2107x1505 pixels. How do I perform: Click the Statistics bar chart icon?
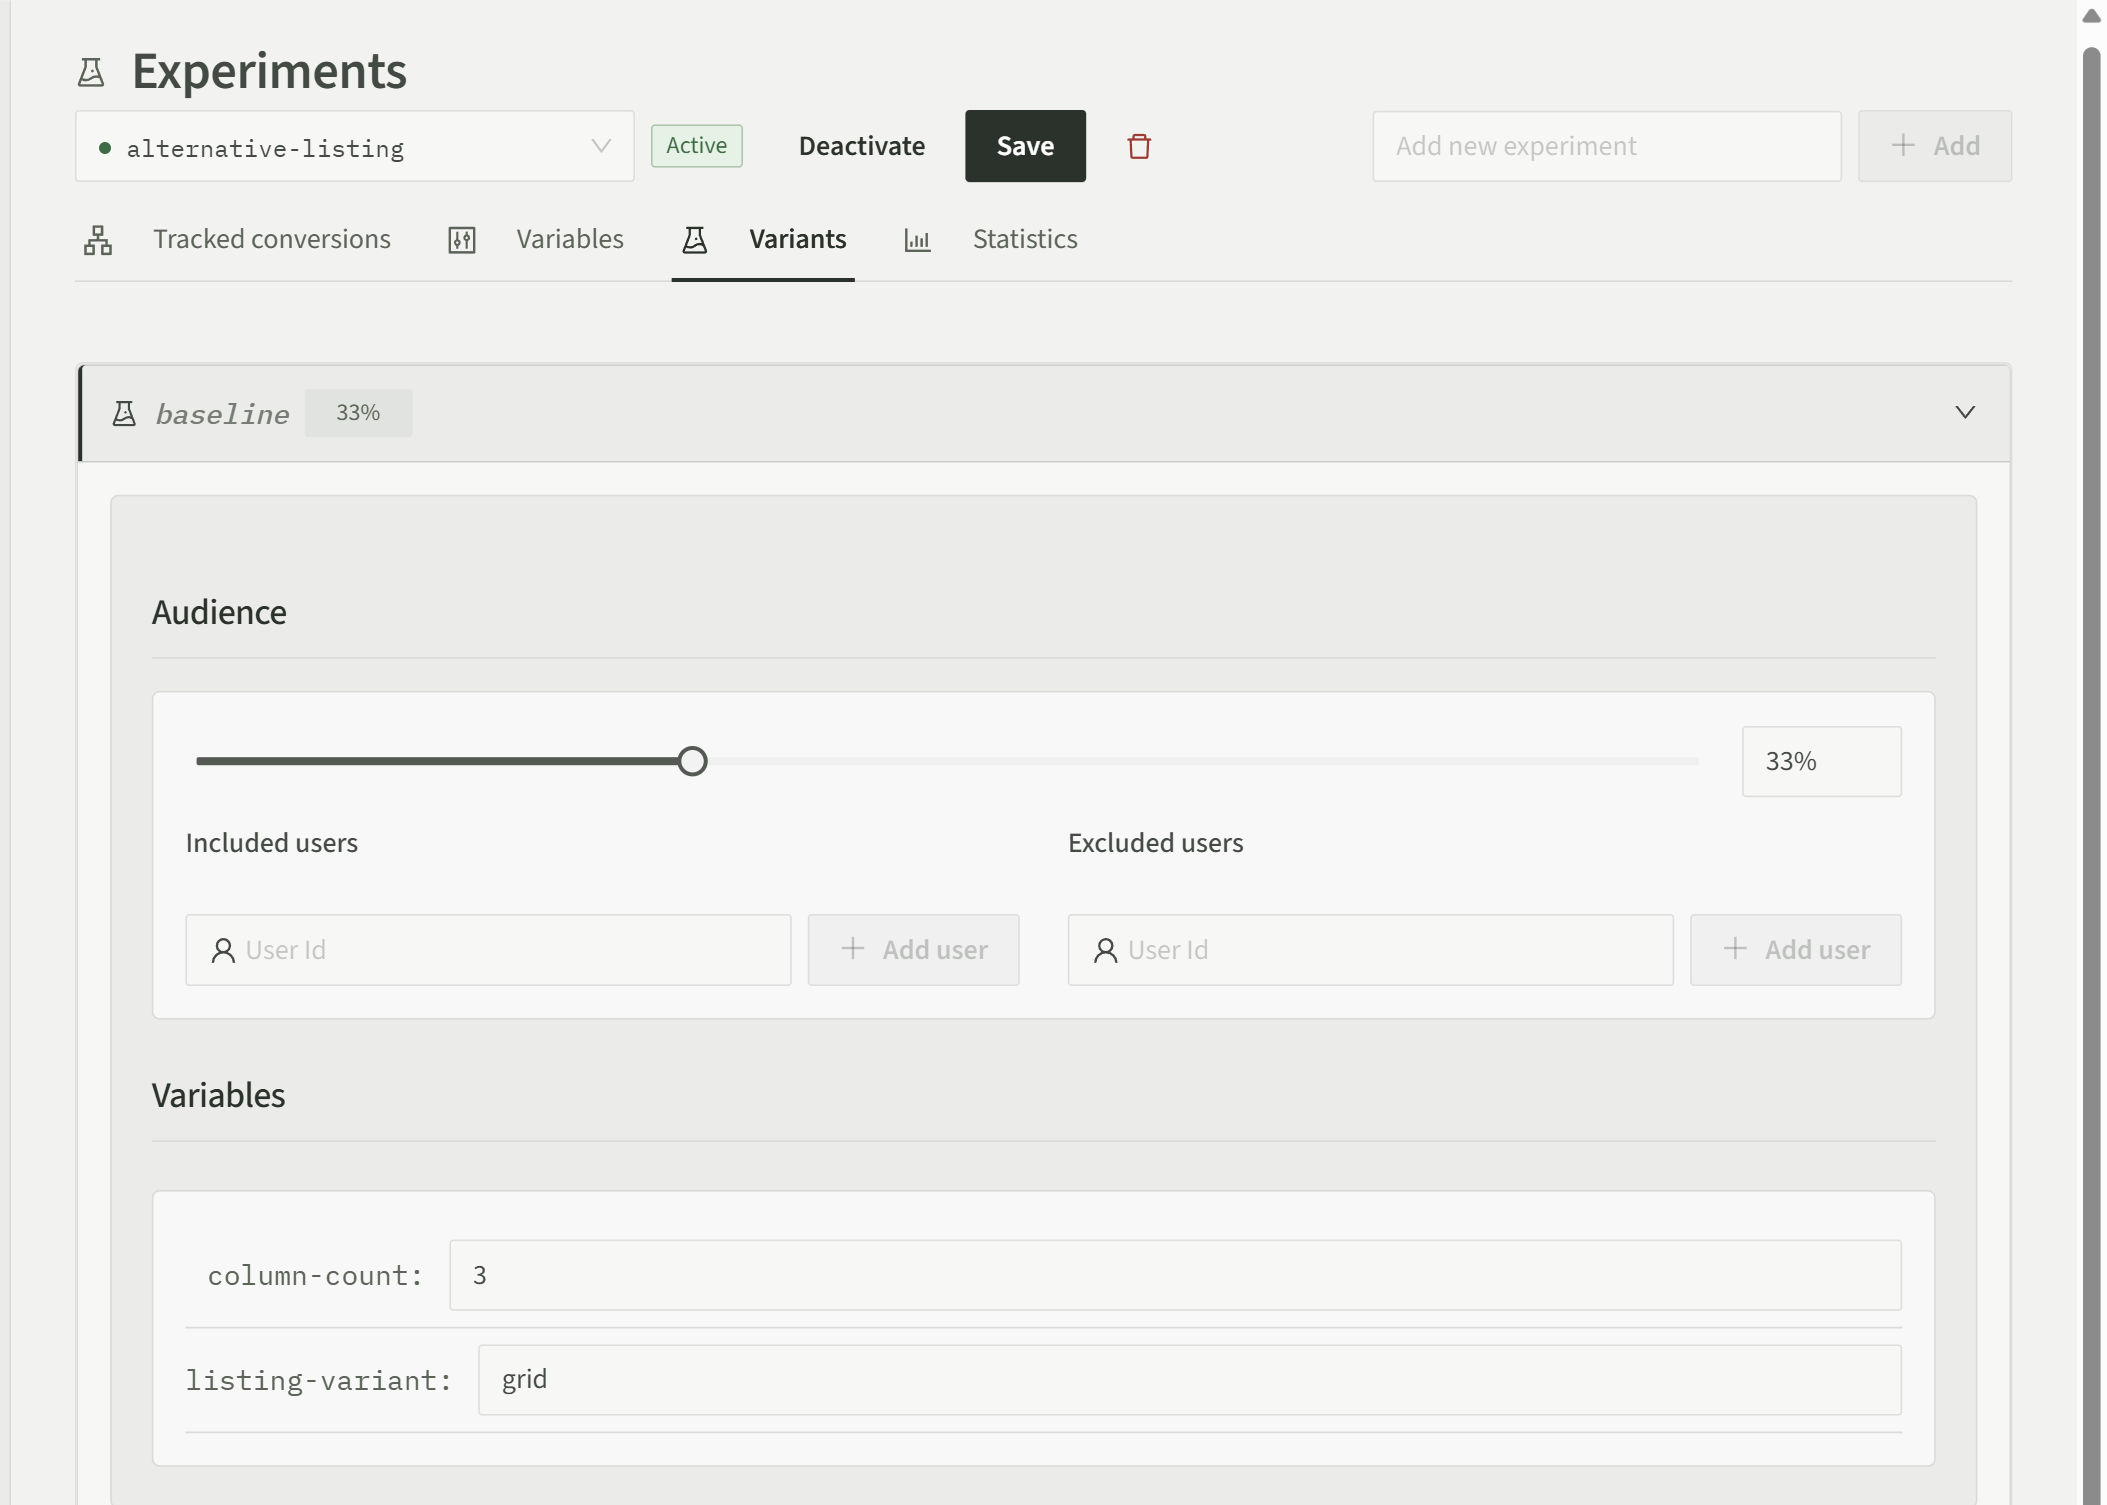point(917,240)
